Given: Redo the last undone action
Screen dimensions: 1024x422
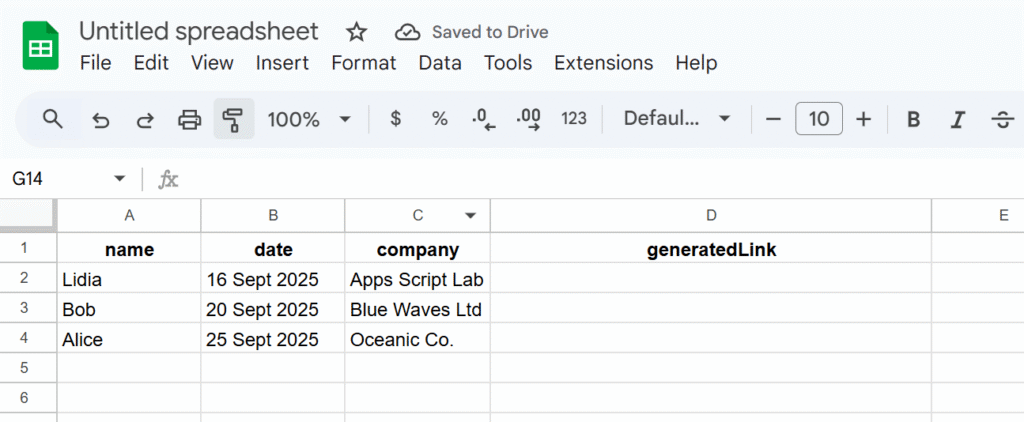Looking at the screenshot, I should pos(145,120).
